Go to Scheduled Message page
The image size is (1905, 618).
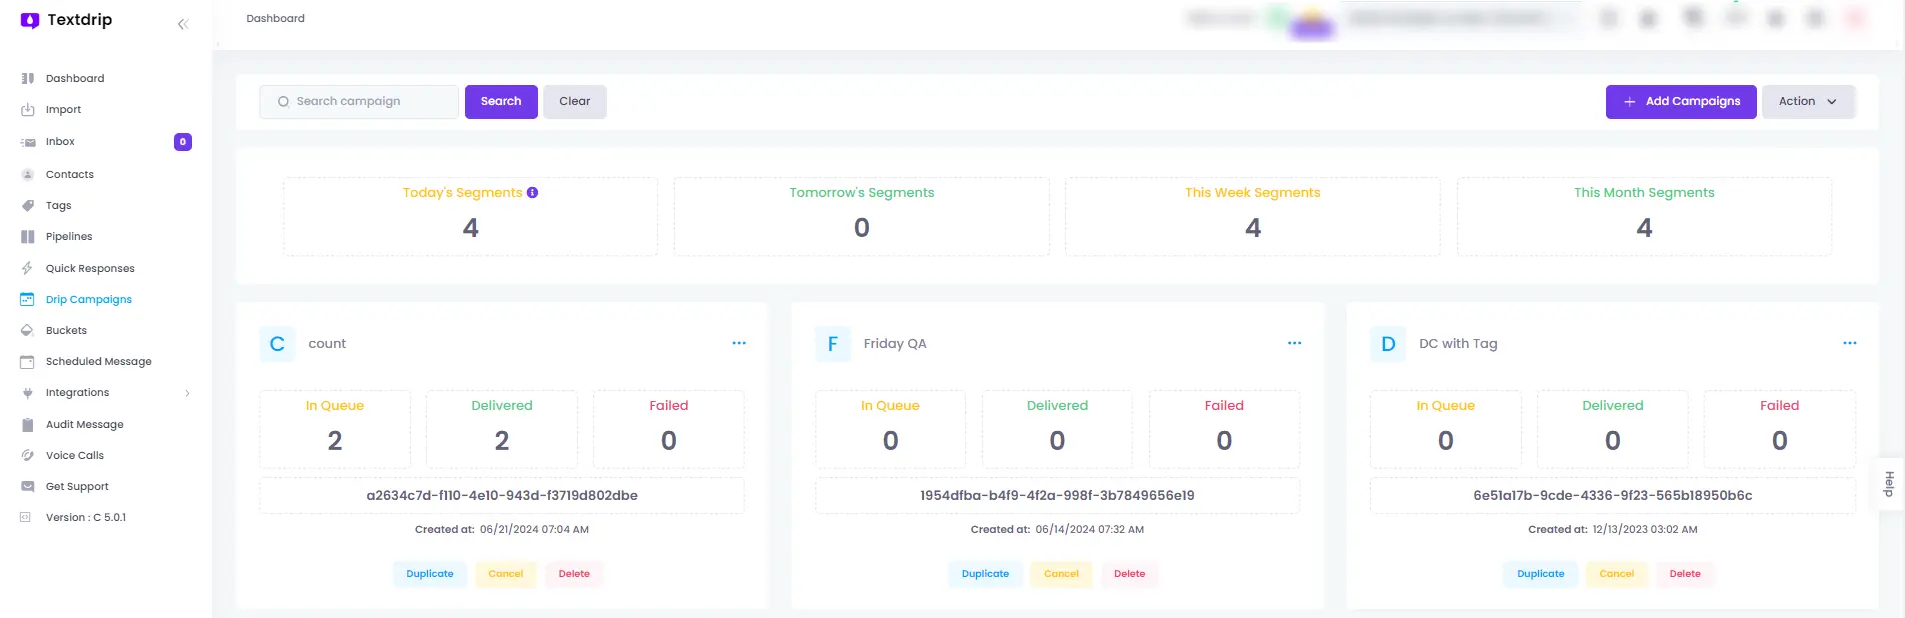point(98,361)
